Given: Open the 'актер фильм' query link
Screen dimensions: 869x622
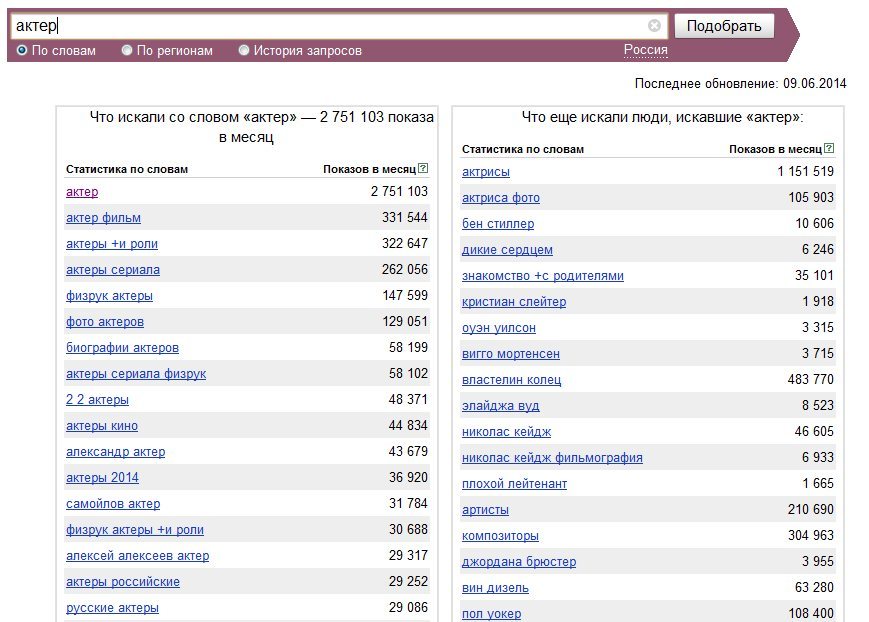Looking at the screenshot, I should pos(103,218).
